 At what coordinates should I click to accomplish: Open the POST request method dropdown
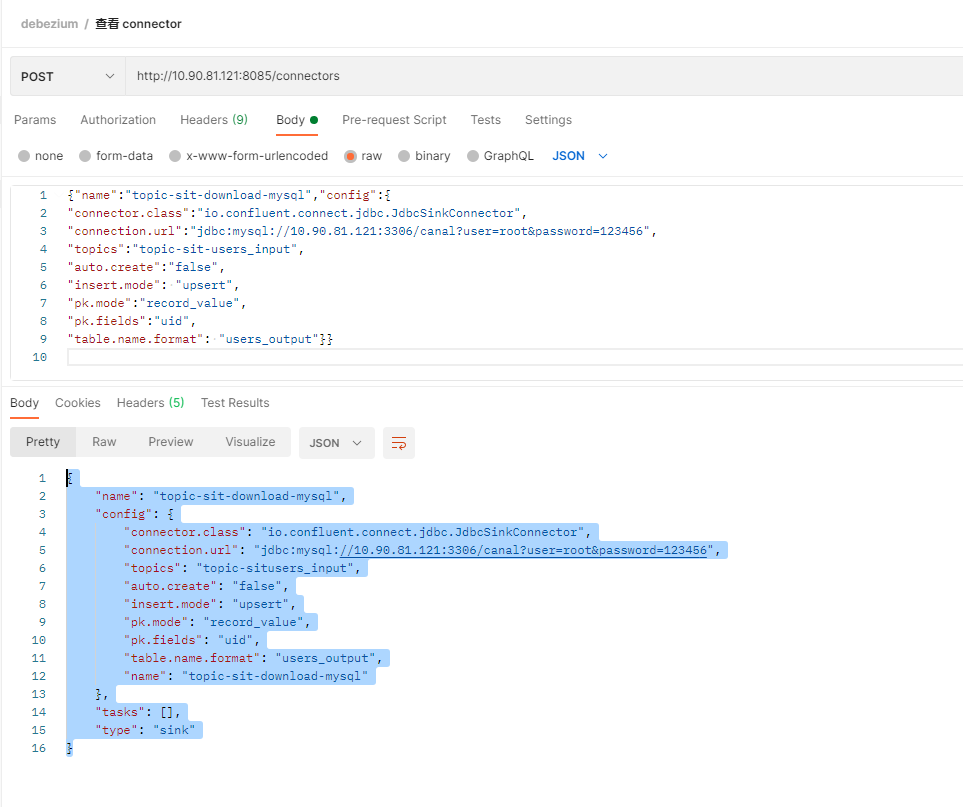[66, 75]
